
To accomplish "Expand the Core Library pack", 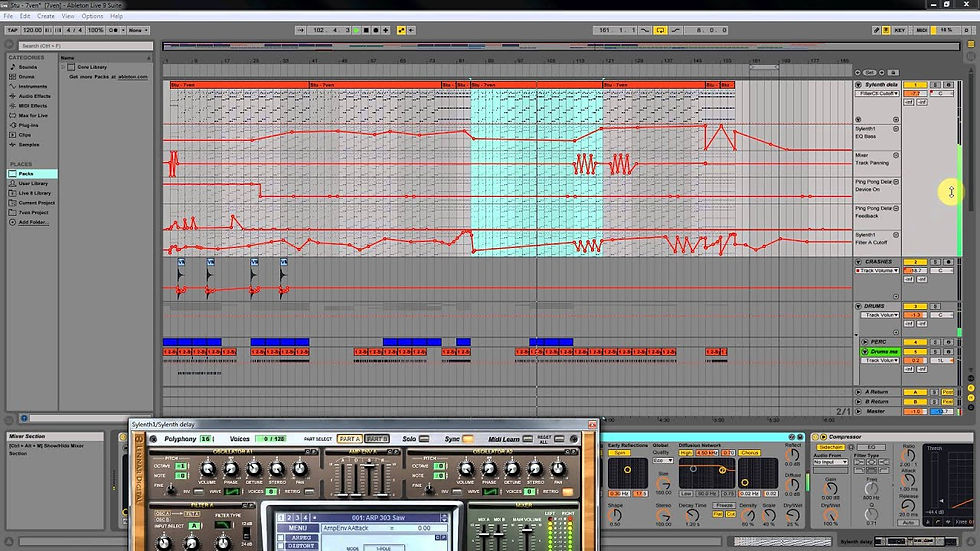I will point(63,67).
